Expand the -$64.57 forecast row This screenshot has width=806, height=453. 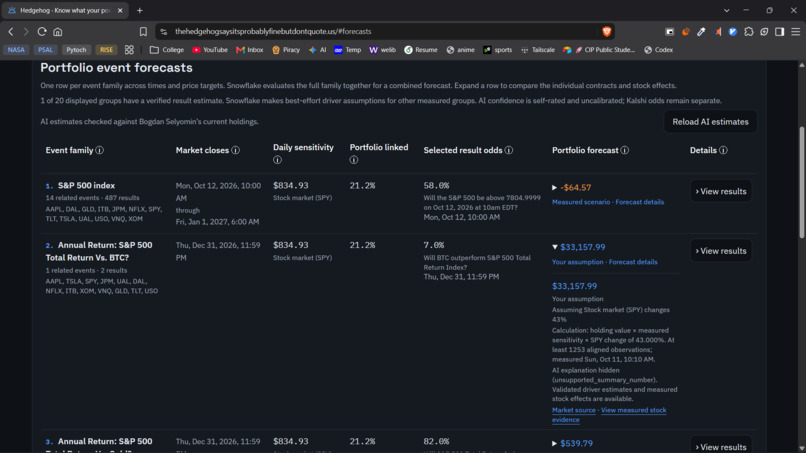[x=554, y=188]
